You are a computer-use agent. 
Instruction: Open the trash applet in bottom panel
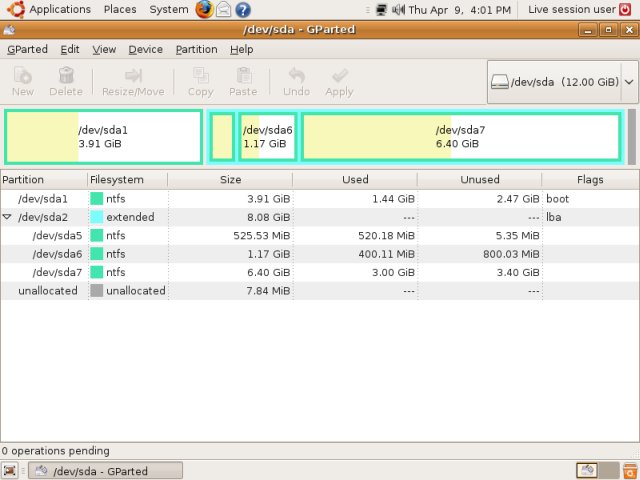coord(630,470)
